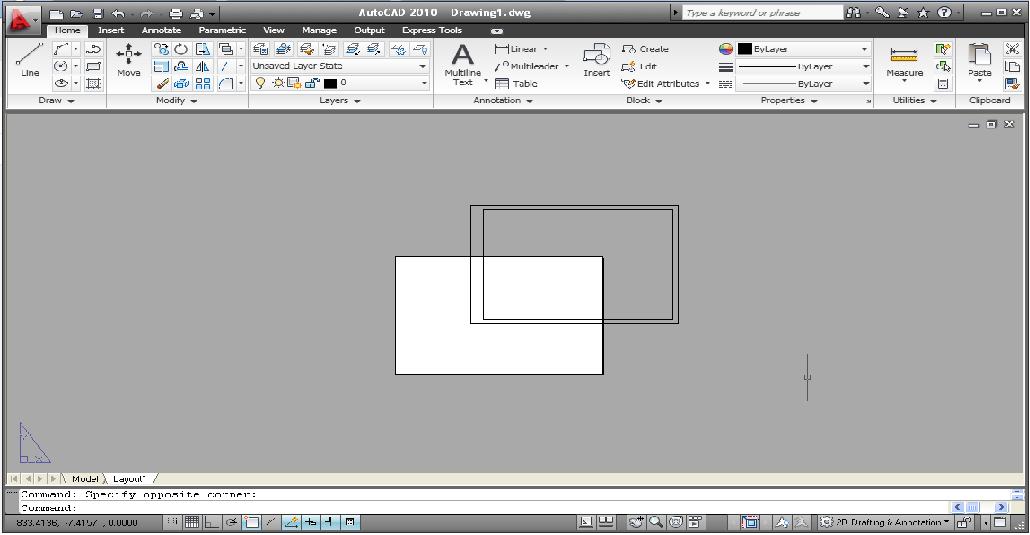Click the black layer 0 color swatch

pyautogui.click(x=330, y=83)
